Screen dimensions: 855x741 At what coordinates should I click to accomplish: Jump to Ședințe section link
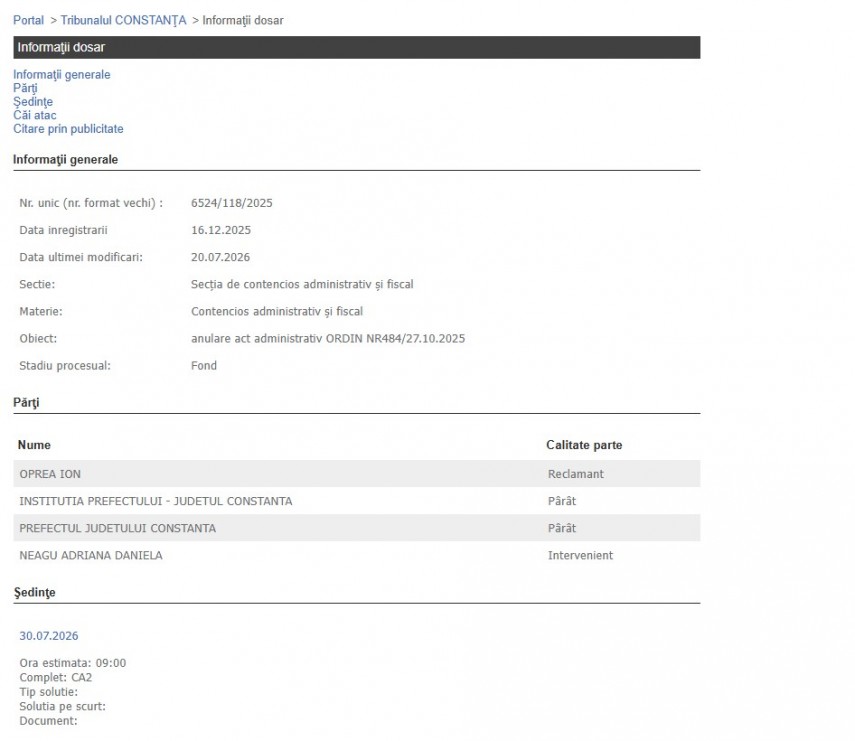tap(33, 102)
